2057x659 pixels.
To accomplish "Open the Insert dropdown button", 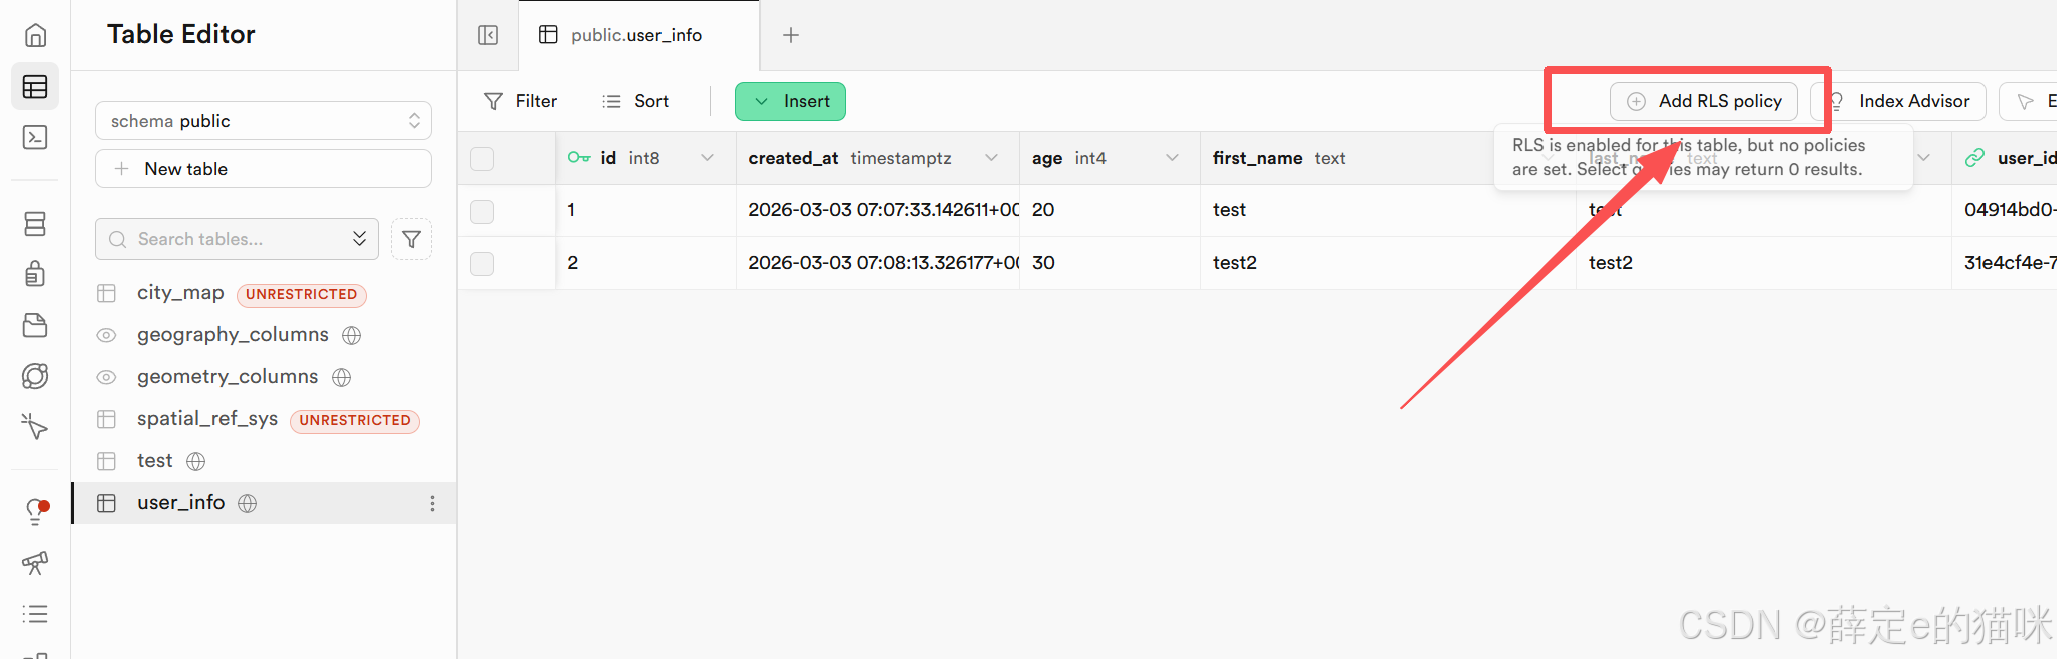I will click(790, 101).
